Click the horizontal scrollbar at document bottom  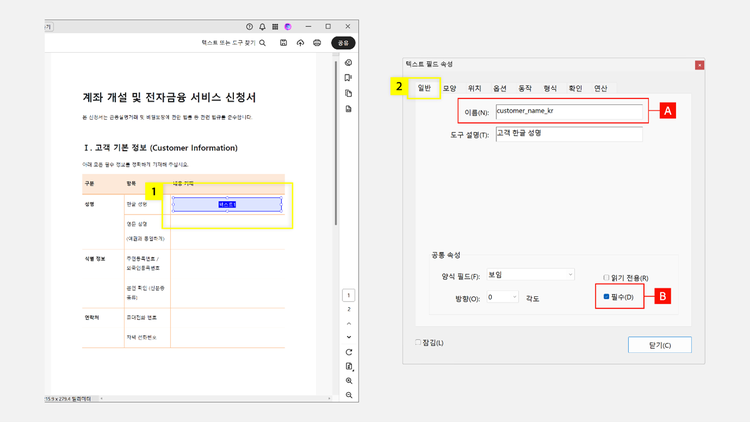pos(215,398)
